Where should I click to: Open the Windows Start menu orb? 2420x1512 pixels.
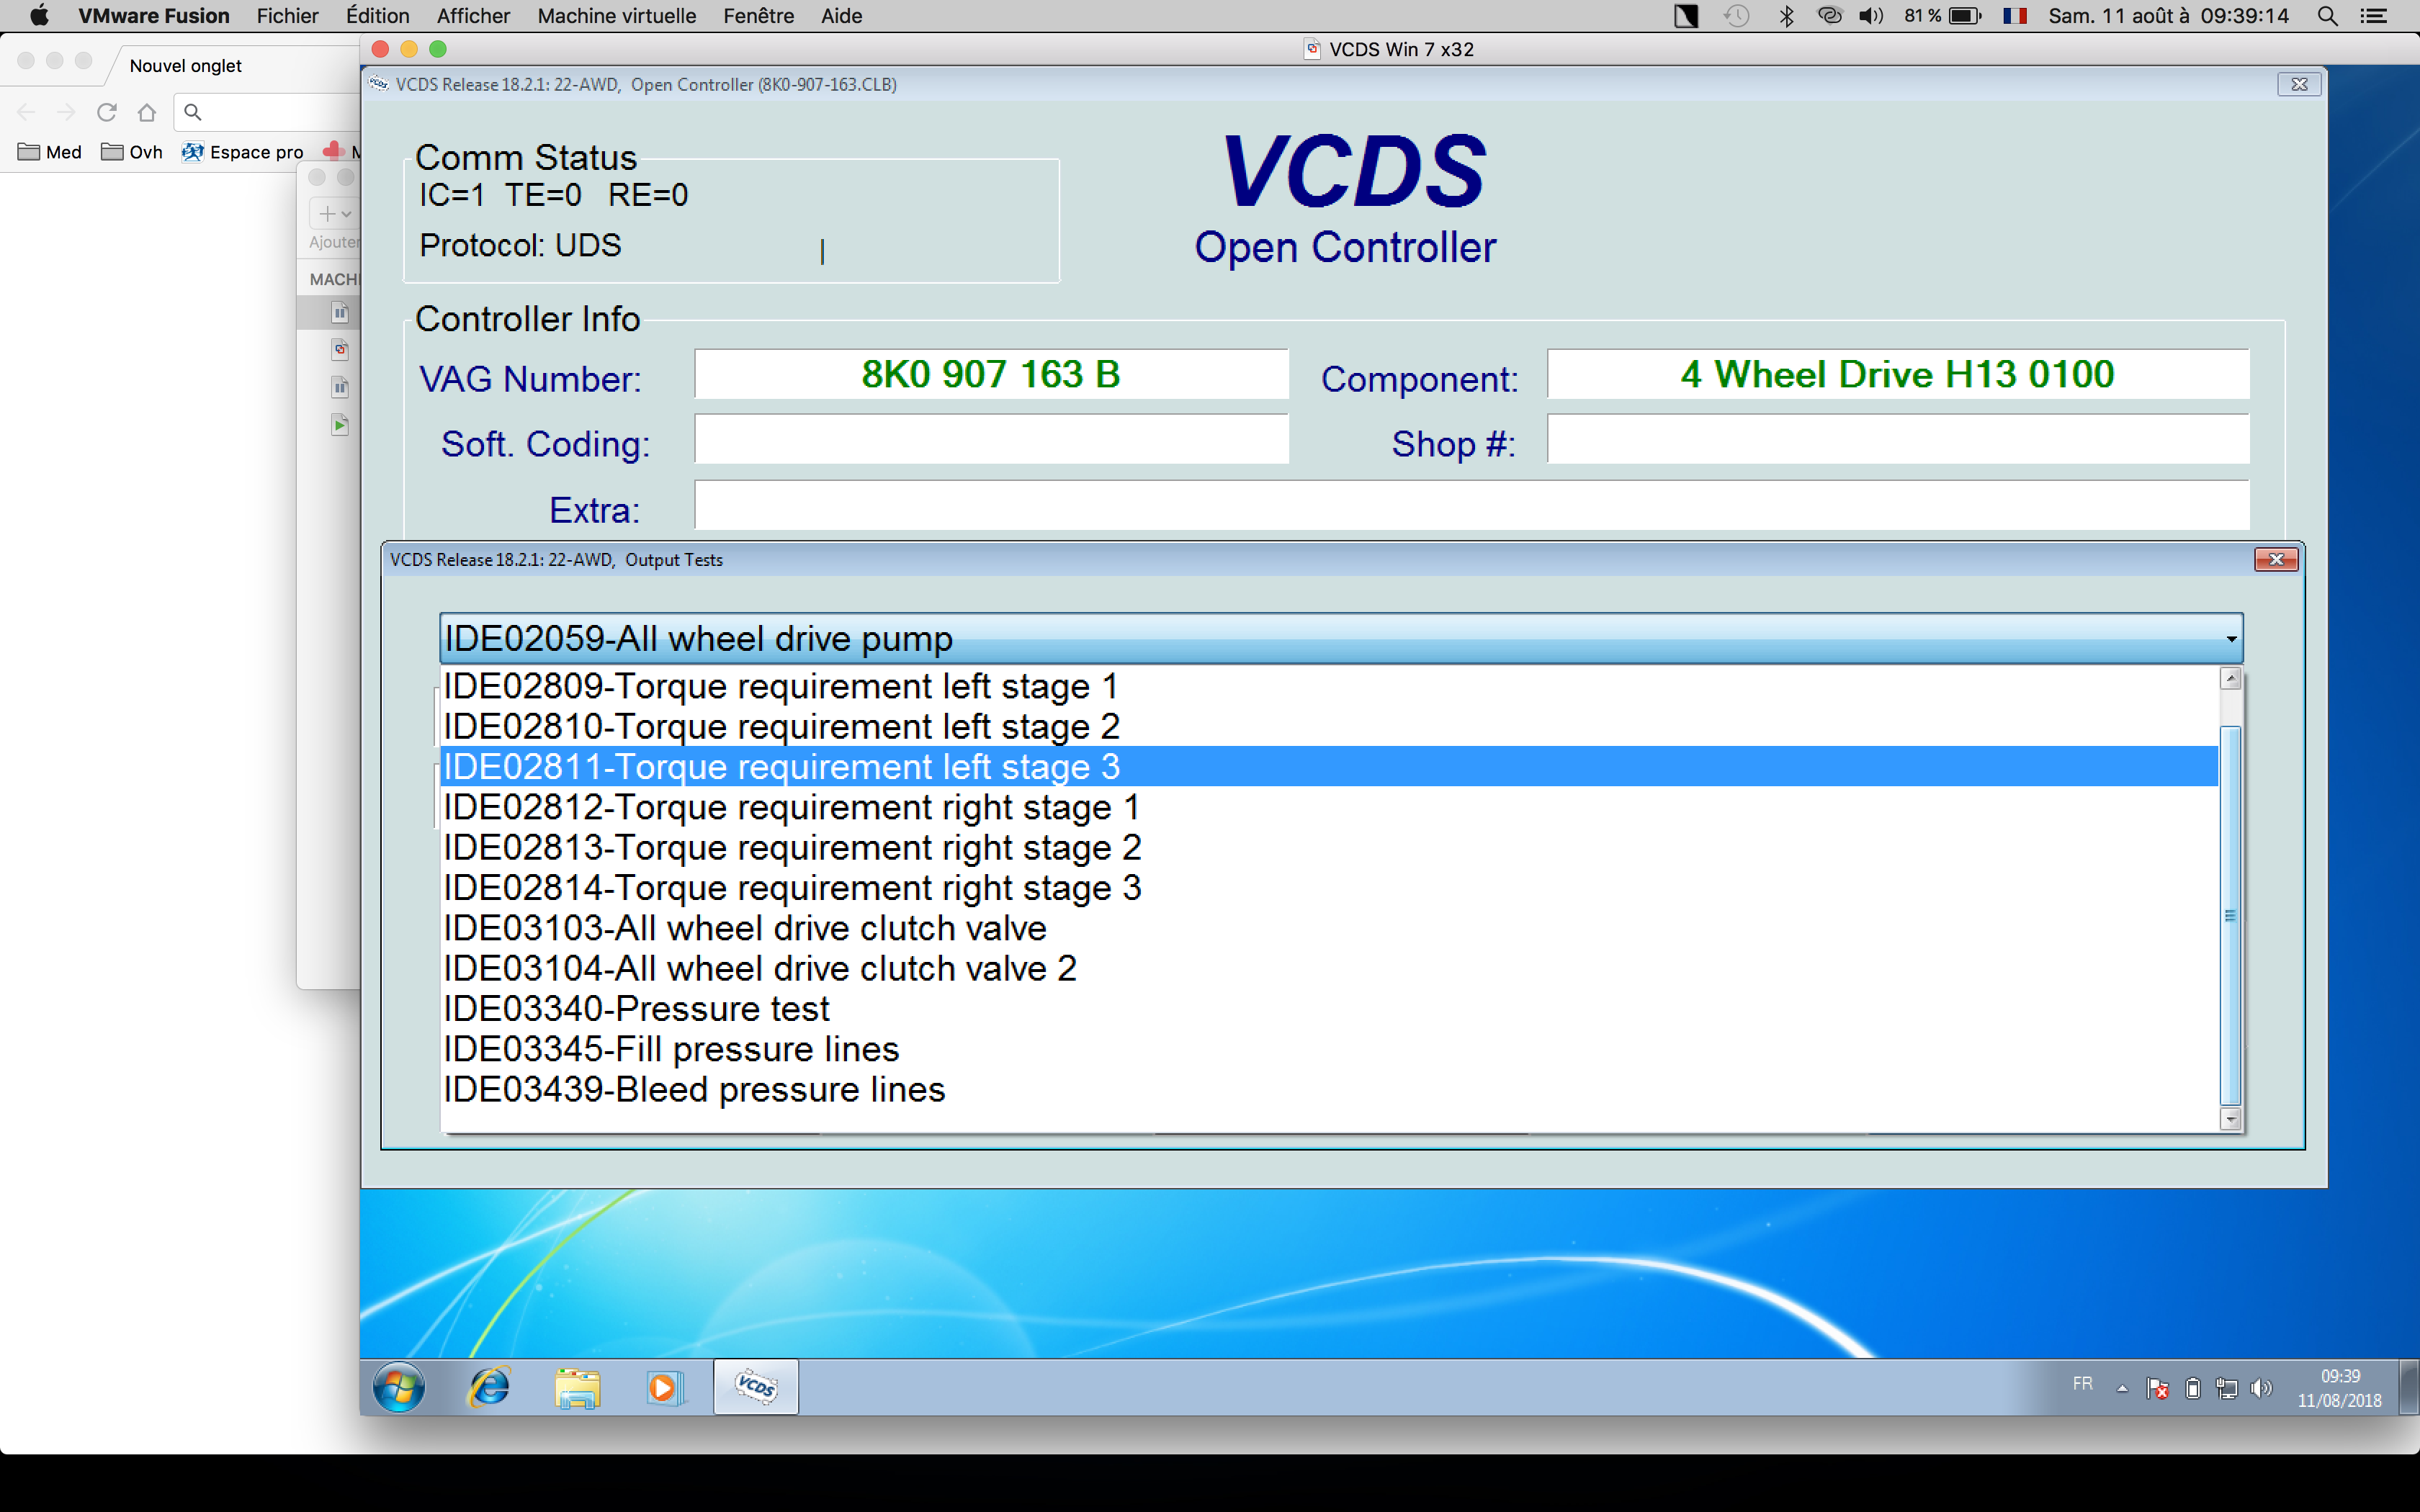[x=399, y=1387]
